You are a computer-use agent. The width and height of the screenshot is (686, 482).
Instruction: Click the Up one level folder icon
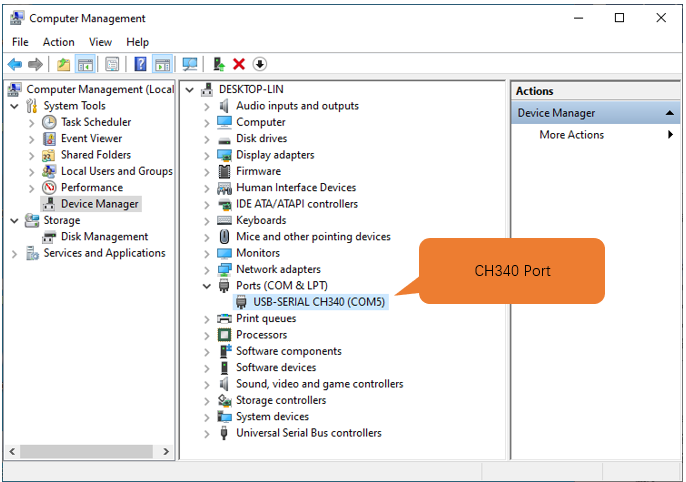click(x=63, y=65)
